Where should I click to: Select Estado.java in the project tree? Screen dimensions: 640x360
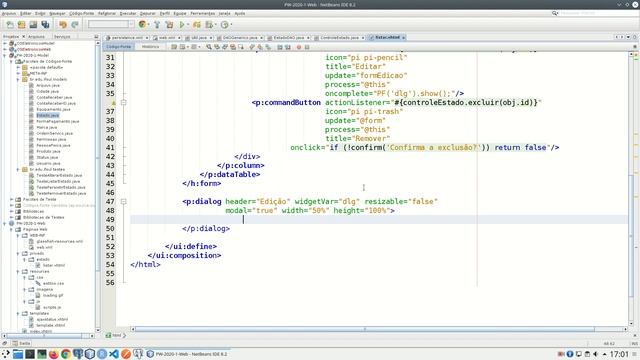[x=48, y=116]
